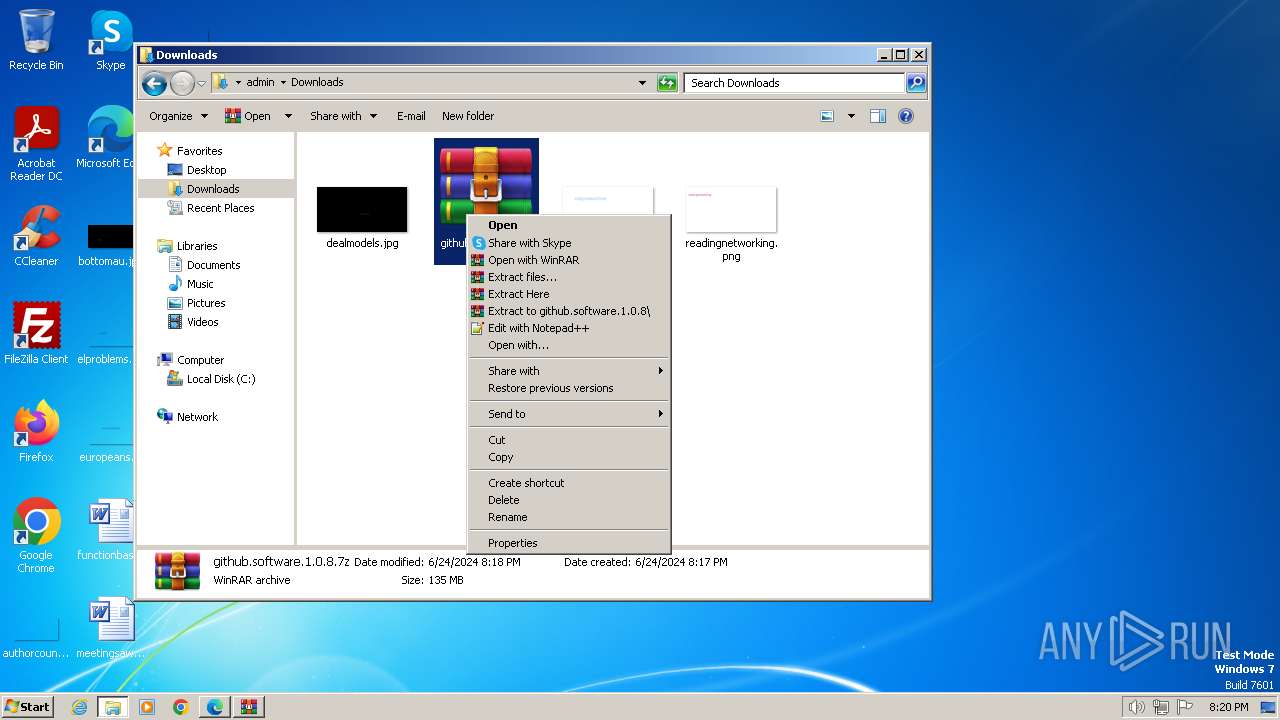Choose Delete in the context menu

569,500
